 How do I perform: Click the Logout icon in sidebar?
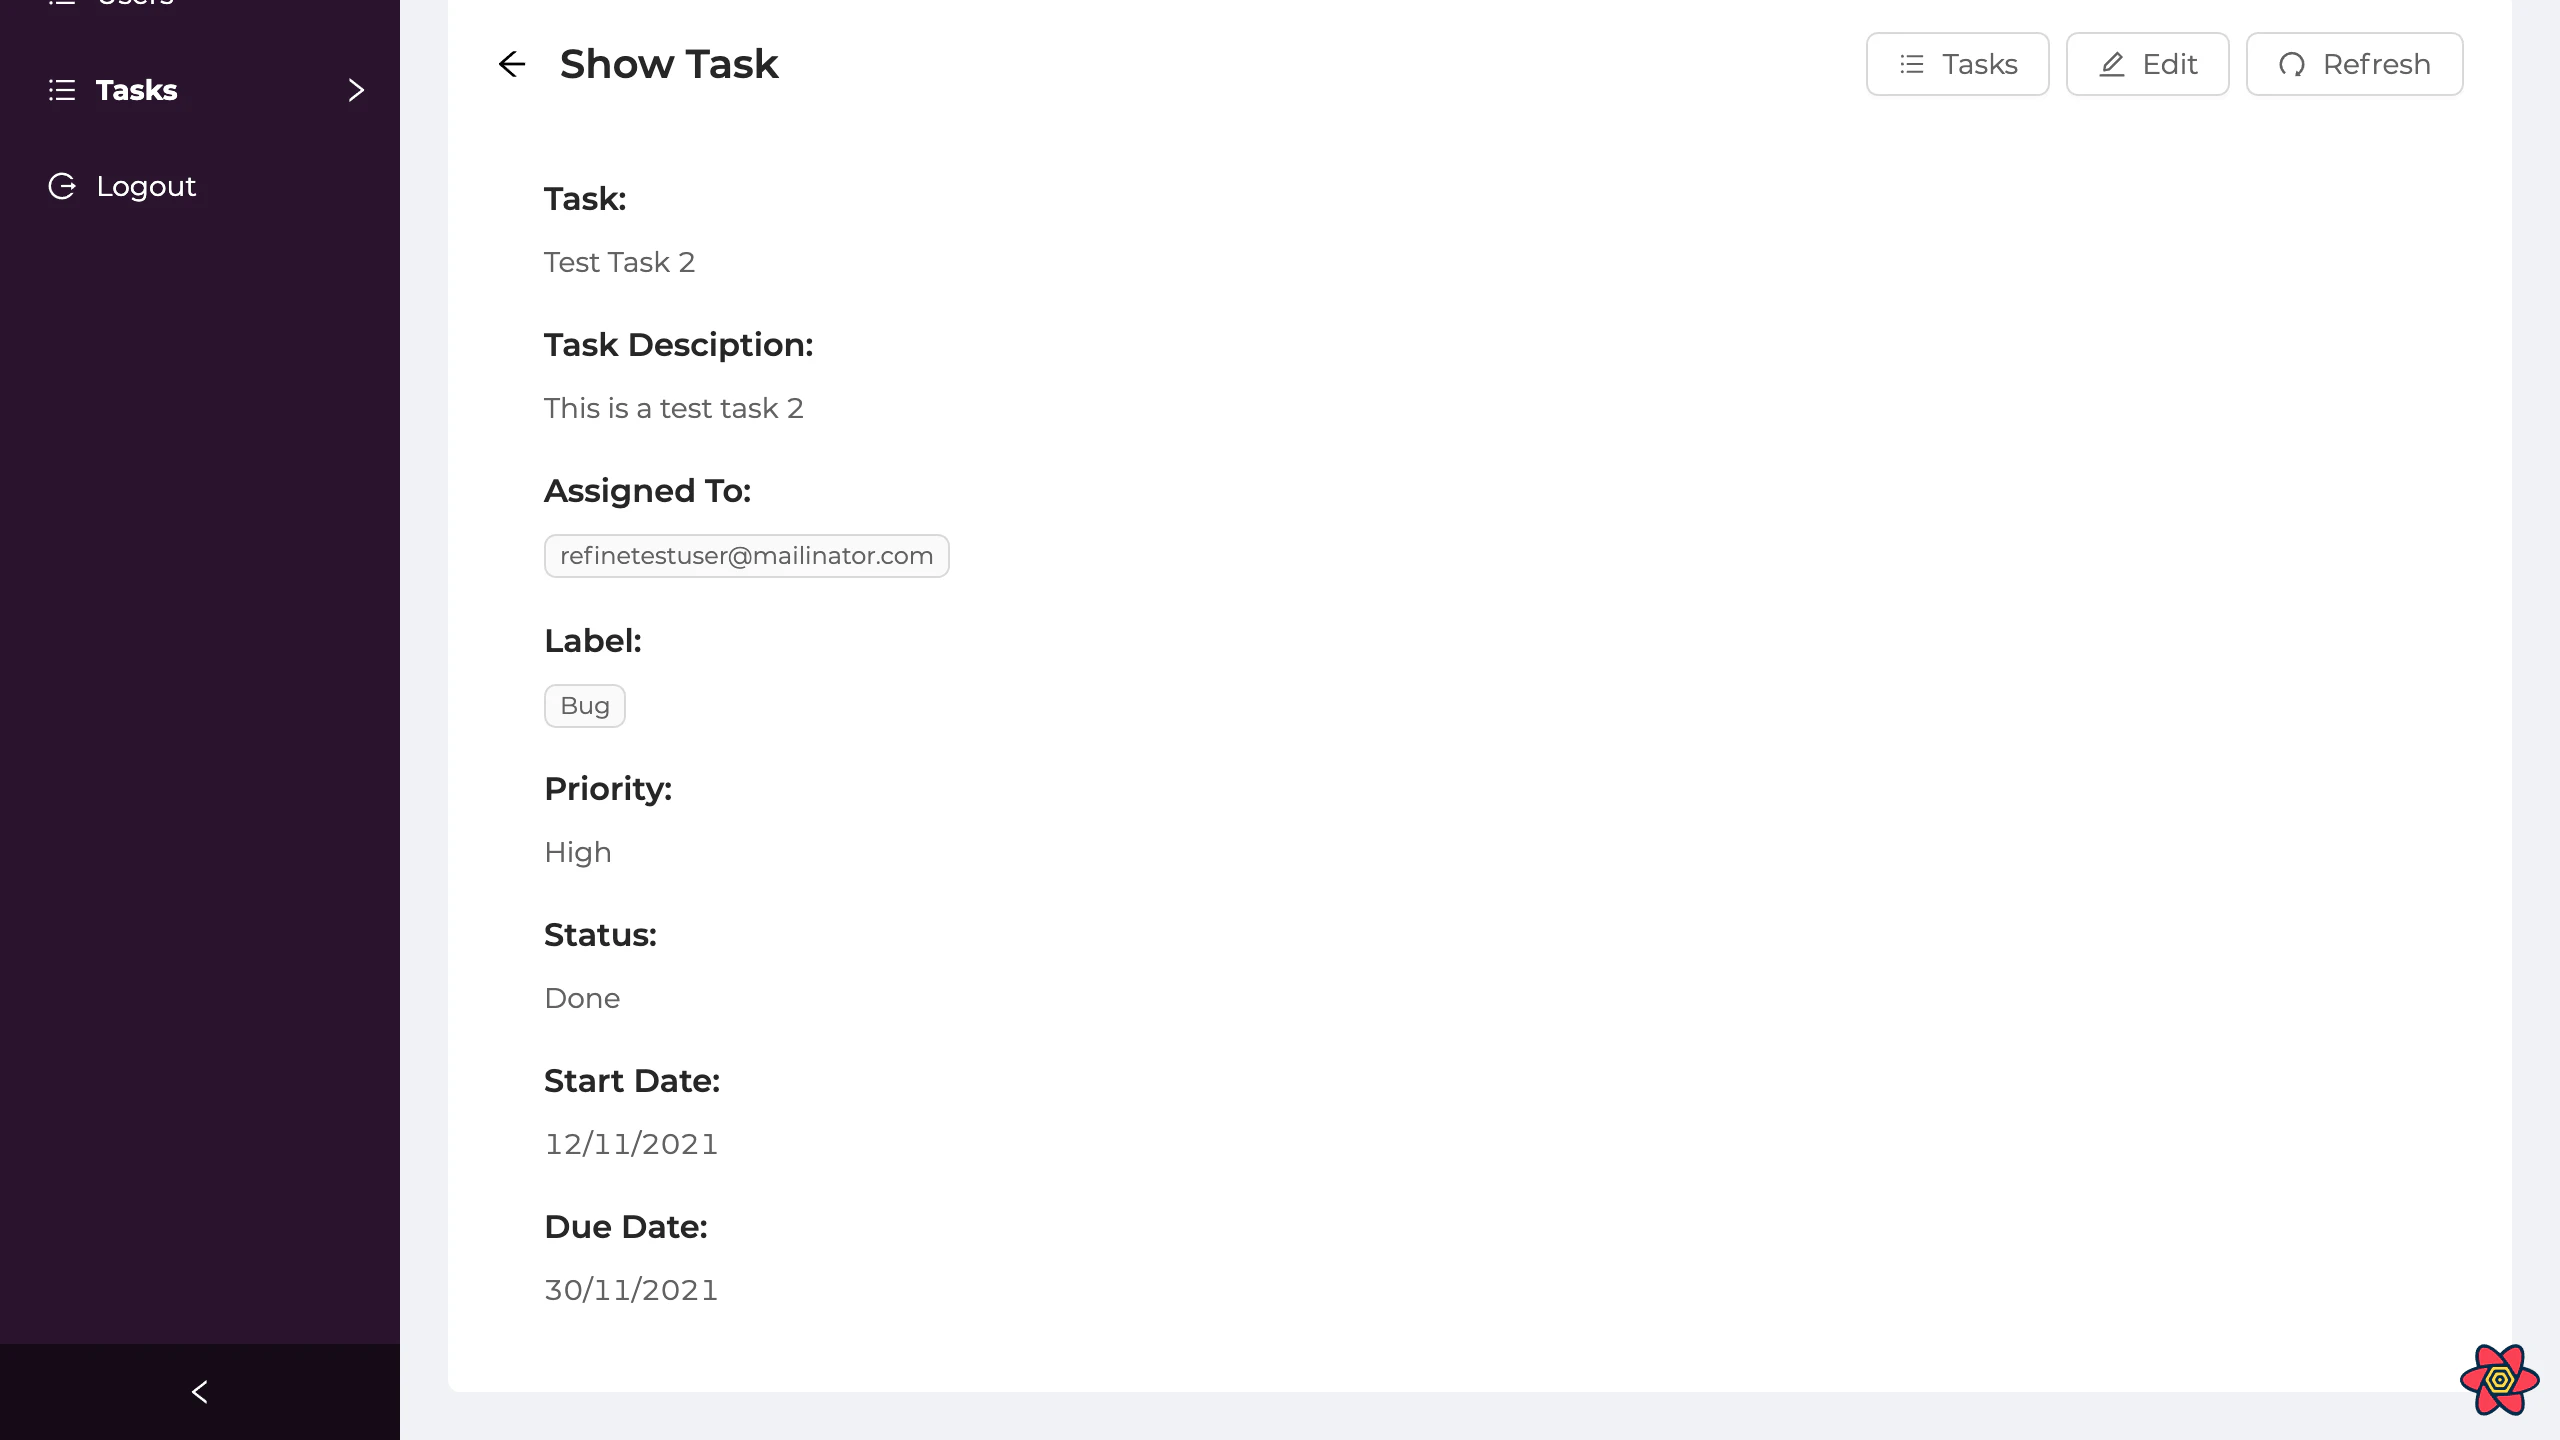62,186
